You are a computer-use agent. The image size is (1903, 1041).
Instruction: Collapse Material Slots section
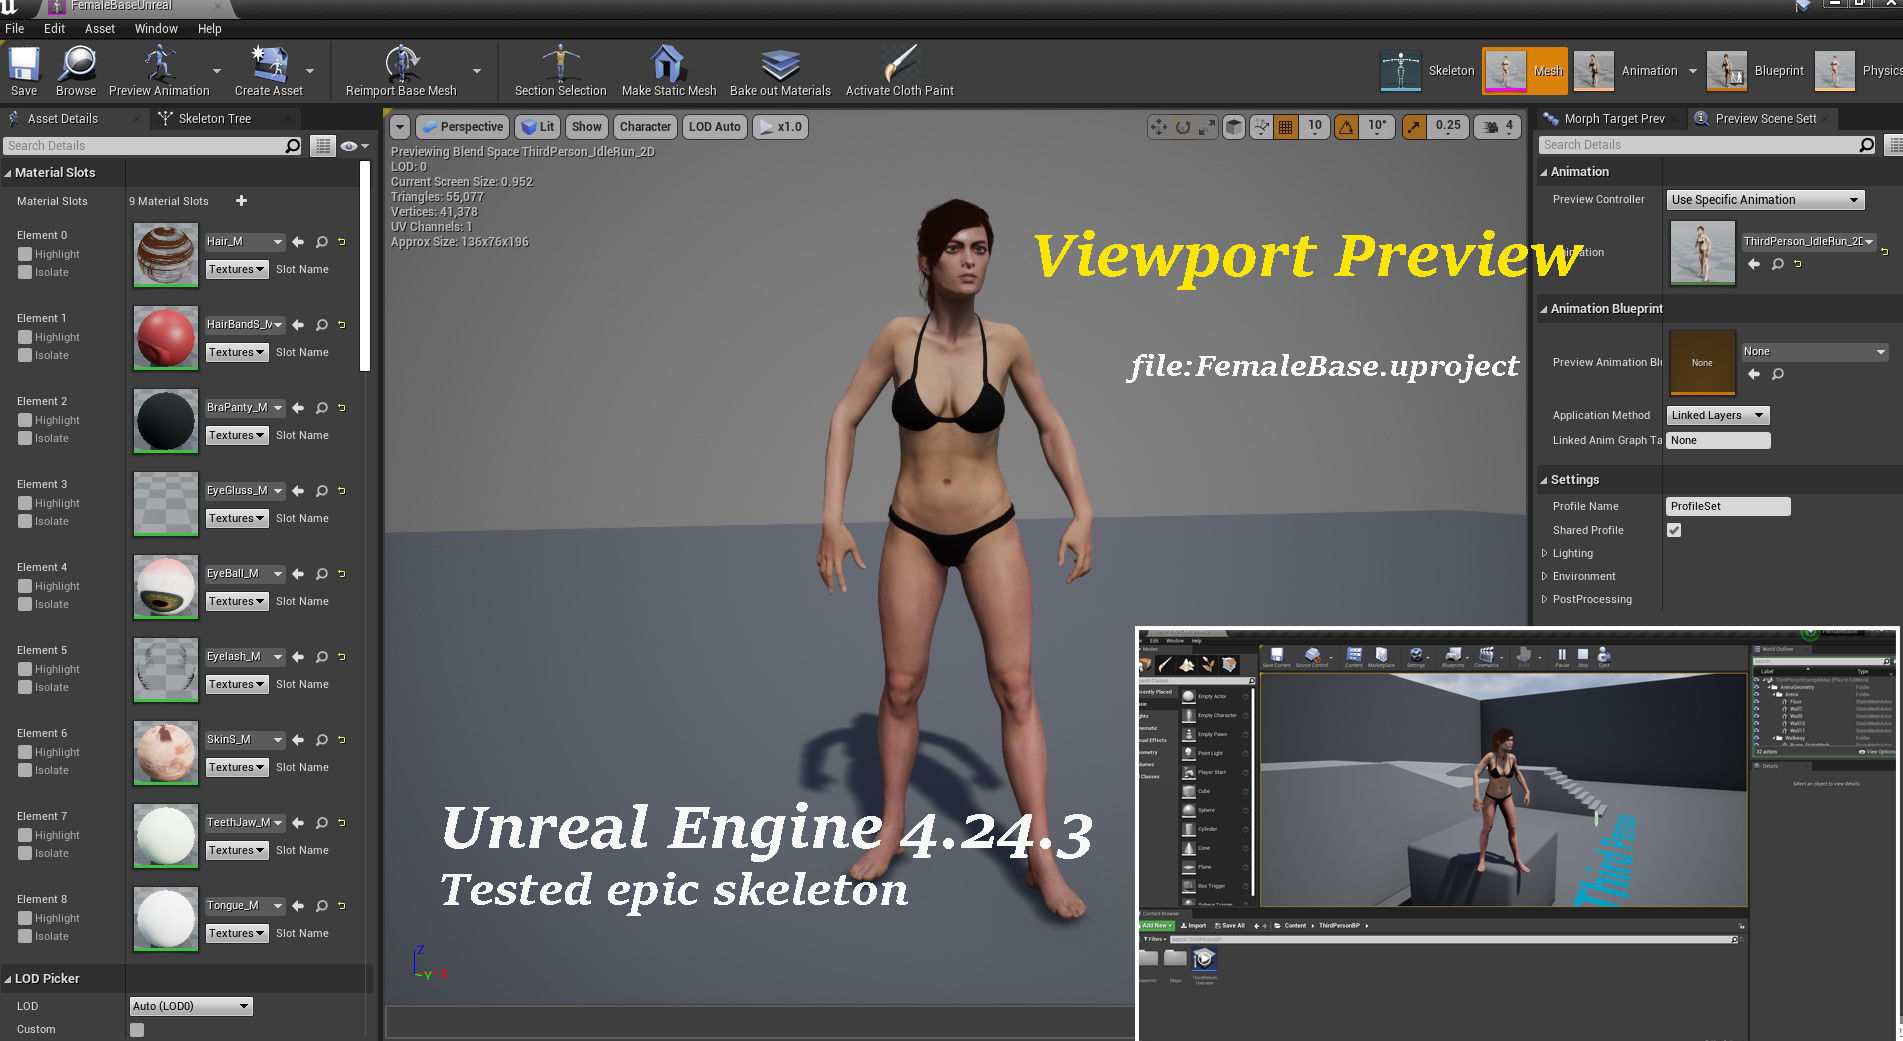click(8, 173)
